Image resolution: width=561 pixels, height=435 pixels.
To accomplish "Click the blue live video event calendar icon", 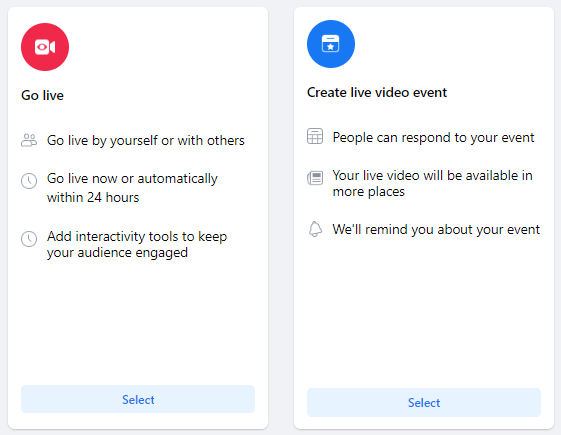I will tap(331, 44).
